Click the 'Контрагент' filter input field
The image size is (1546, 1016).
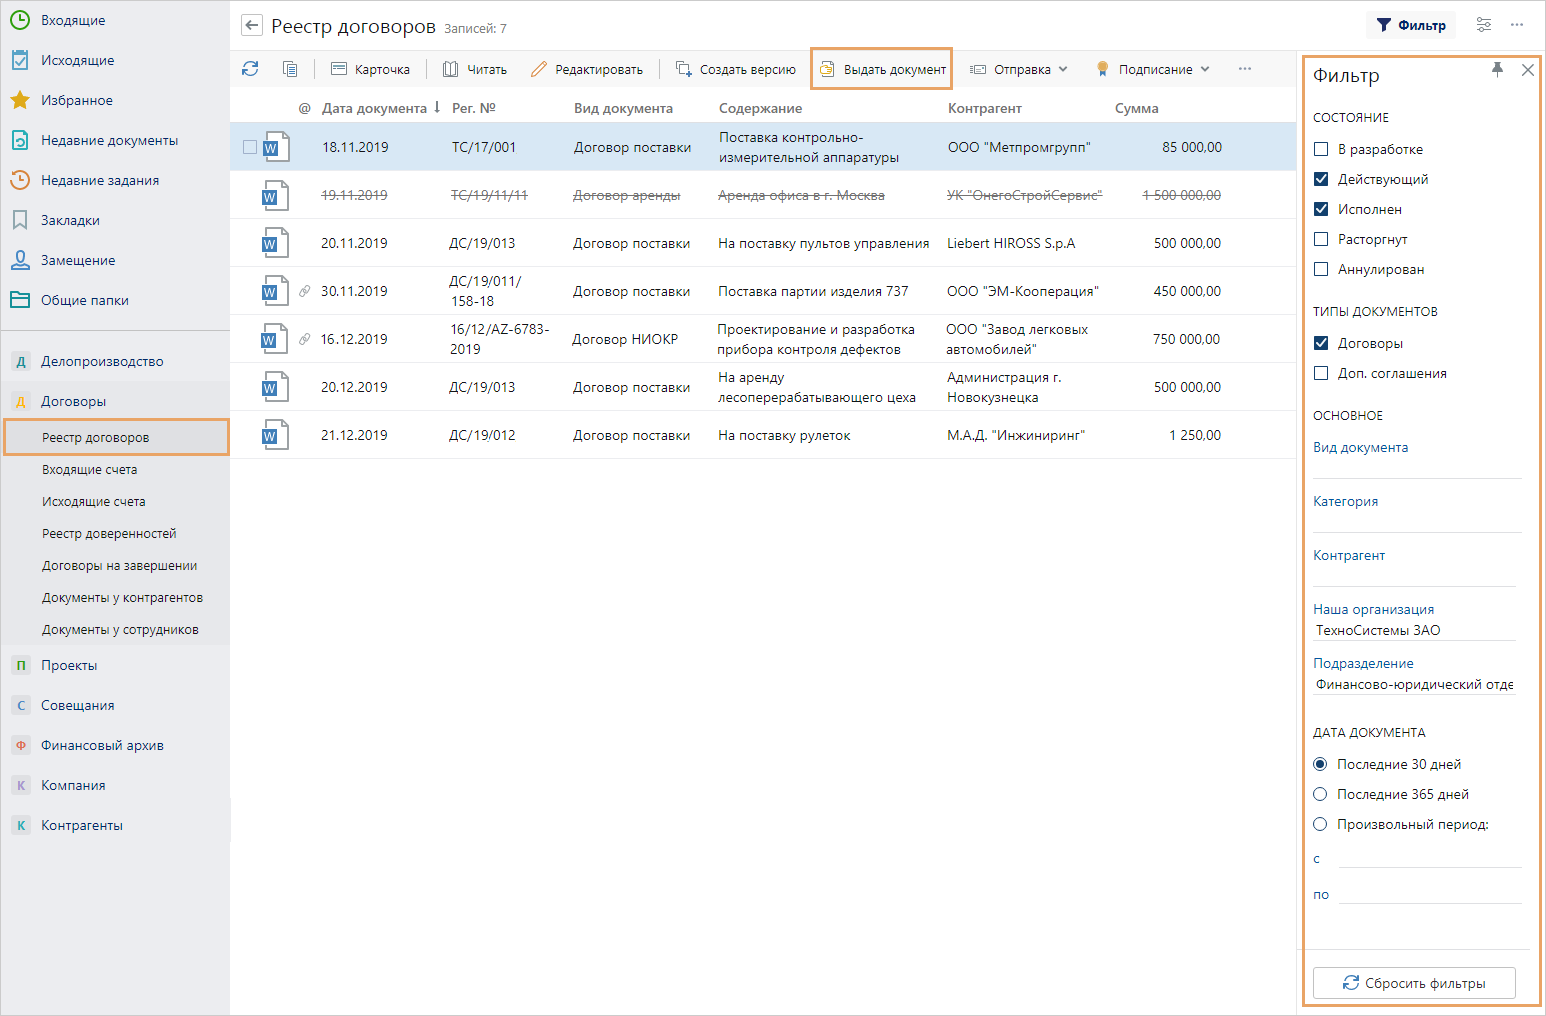coord(1414,575)
